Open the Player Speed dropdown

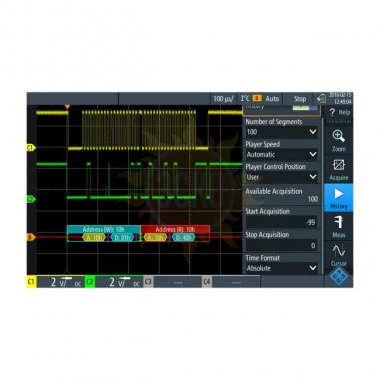(282, 154)
